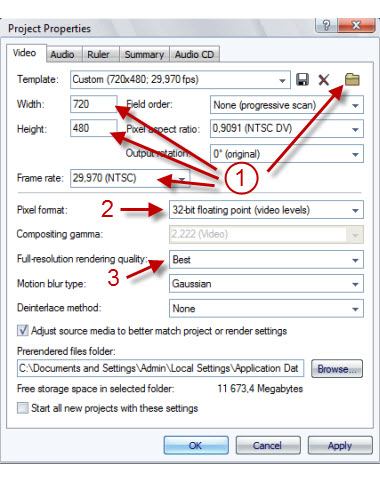Expand the Field order dropdown

(287, 105)
